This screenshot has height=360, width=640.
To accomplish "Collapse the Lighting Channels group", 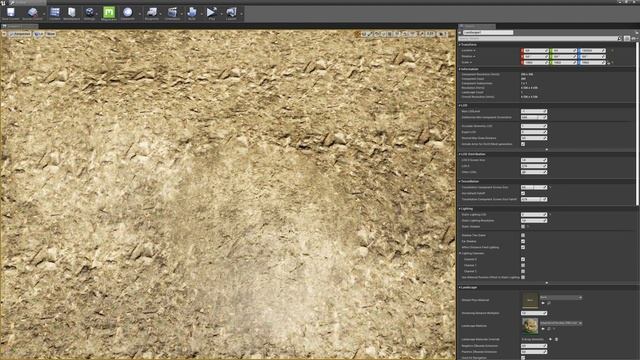I will (461, 253).
